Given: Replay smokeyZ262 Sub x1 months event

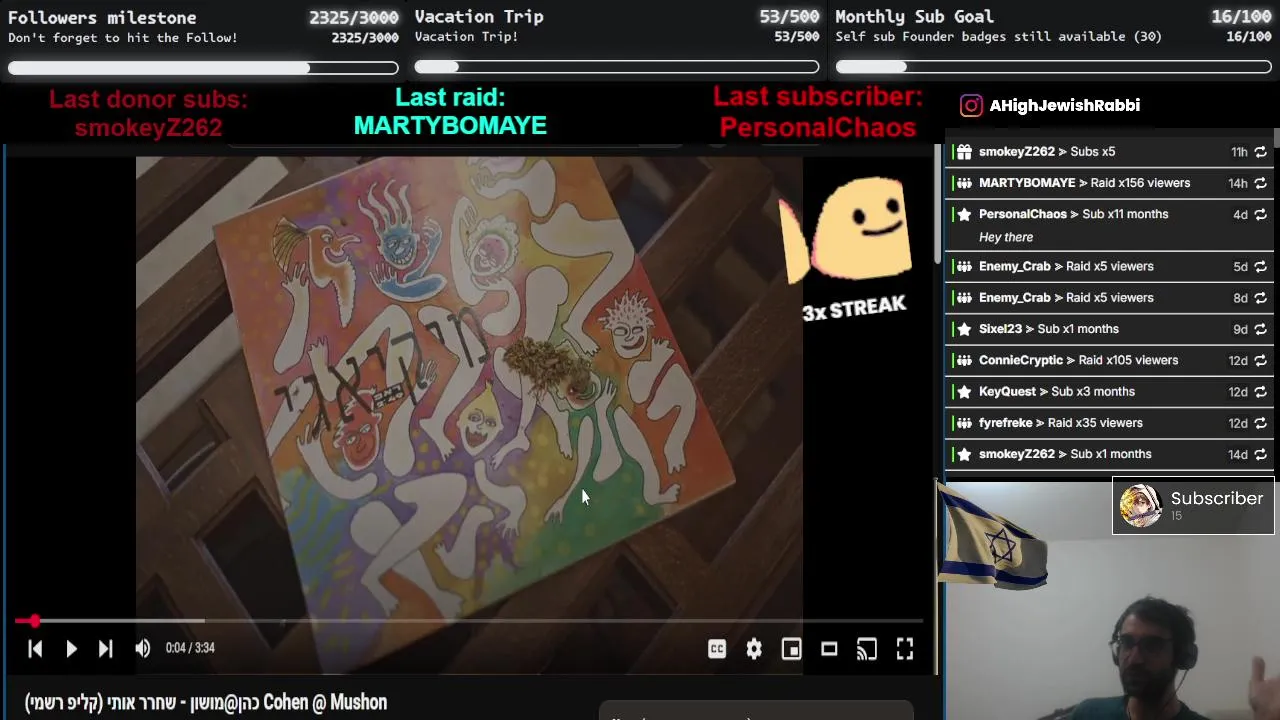Looking at the screenshot, I should [1260, 454].
